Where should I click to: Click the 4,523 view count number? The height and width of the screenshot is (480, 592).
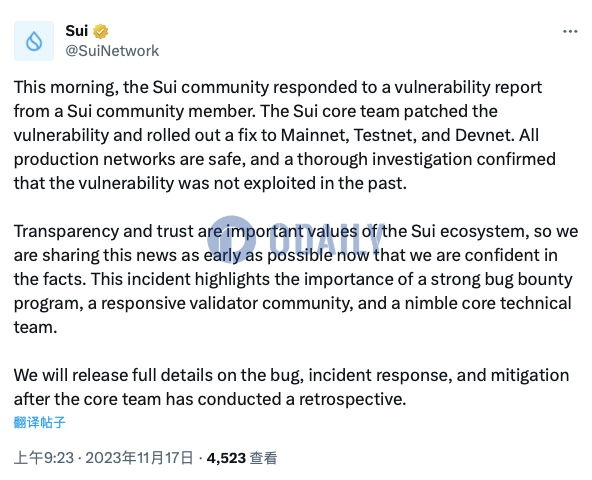[226, 458]
